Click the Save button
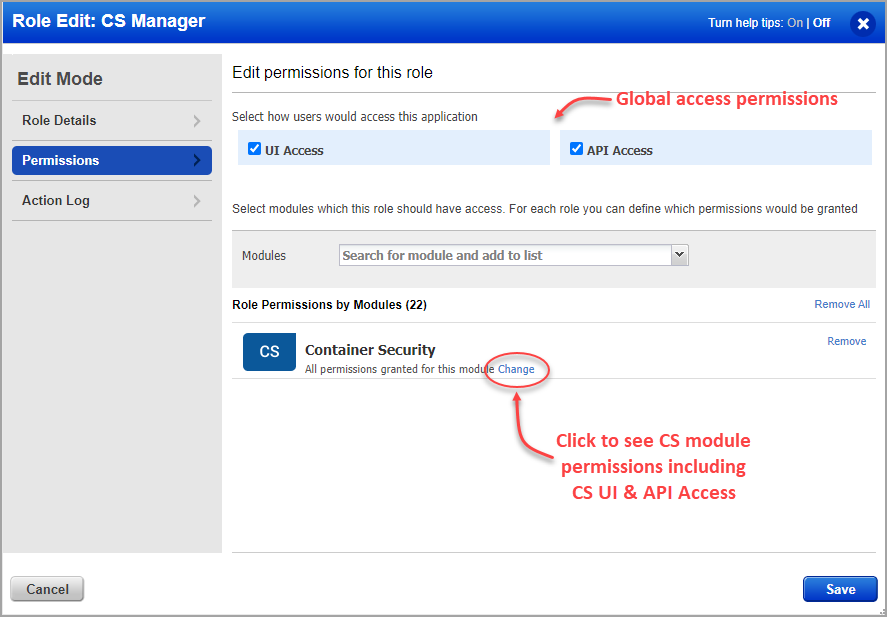Screen dimensions: 887x617 839,589
